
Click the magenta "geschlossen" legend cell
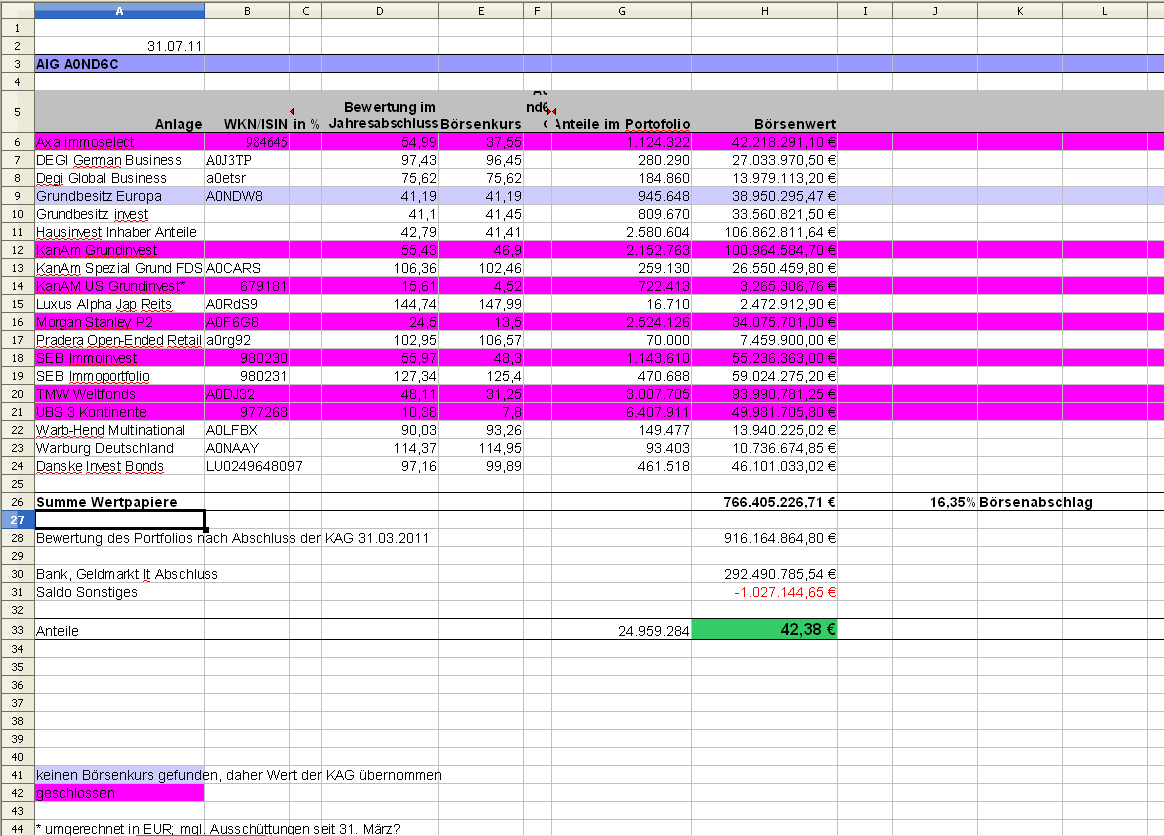tap(118, 793)
